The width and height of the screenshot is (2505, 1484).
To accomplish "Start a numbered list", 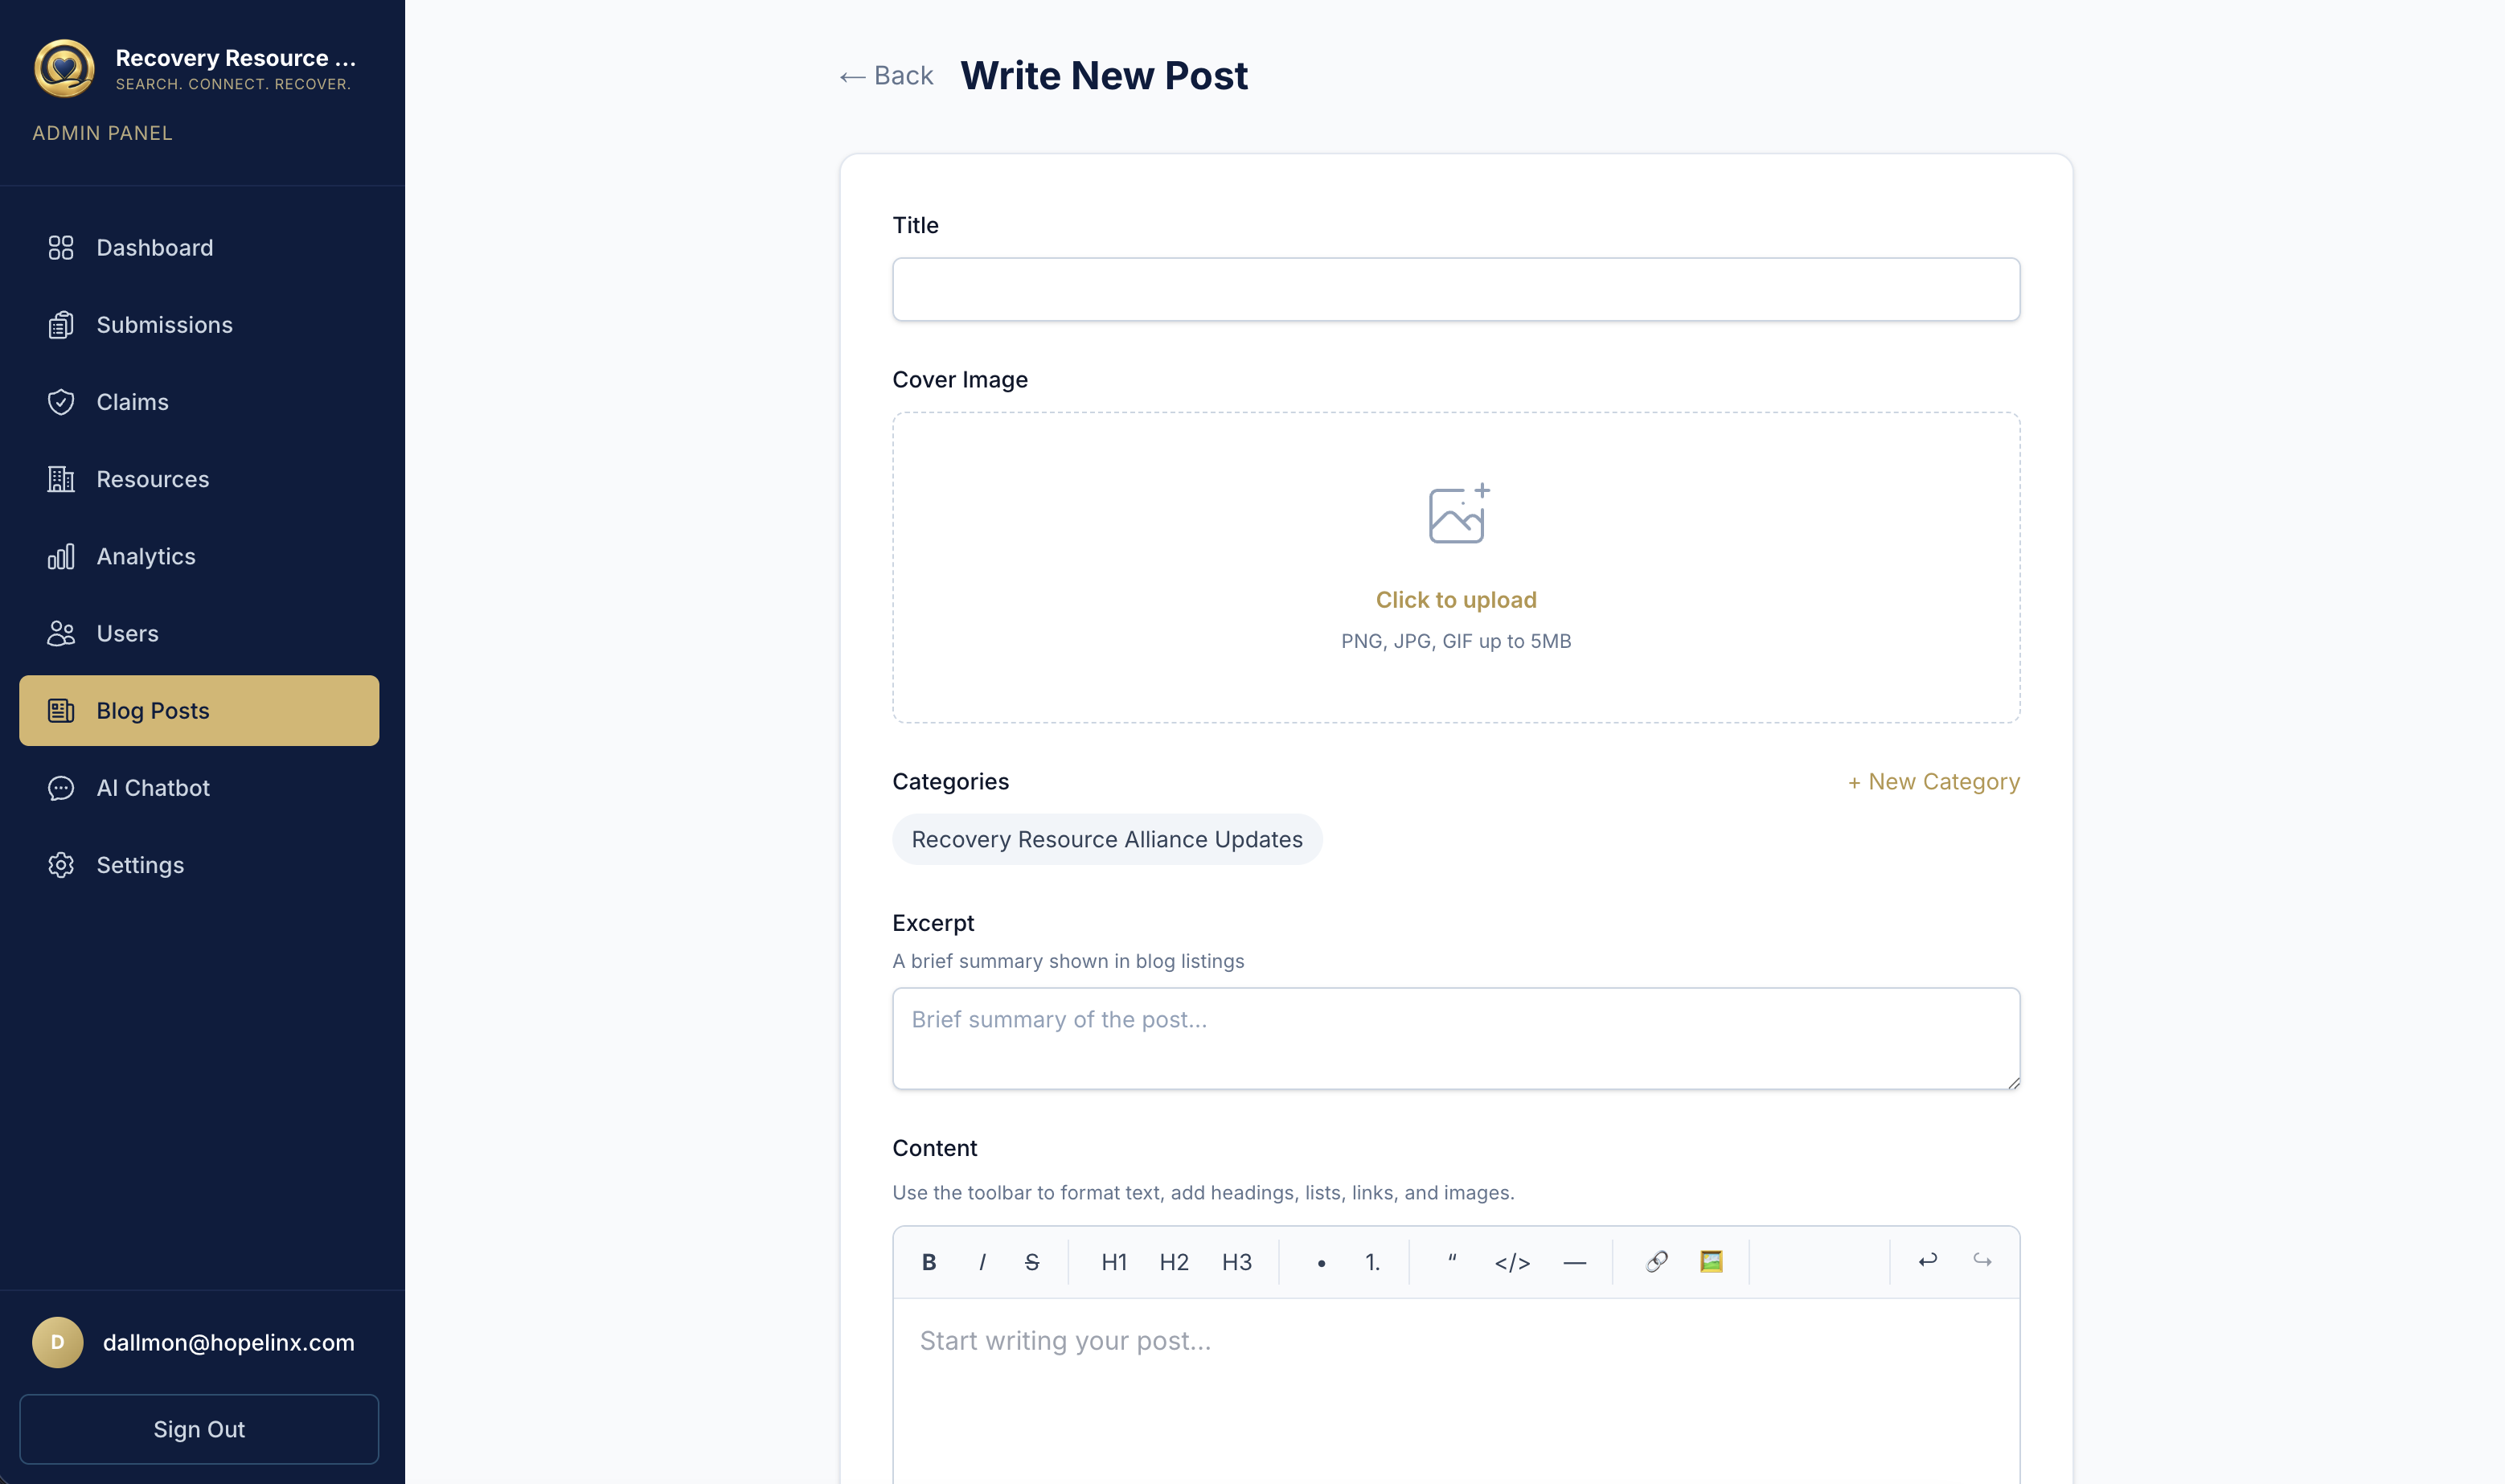I will coord(1372,1262).
